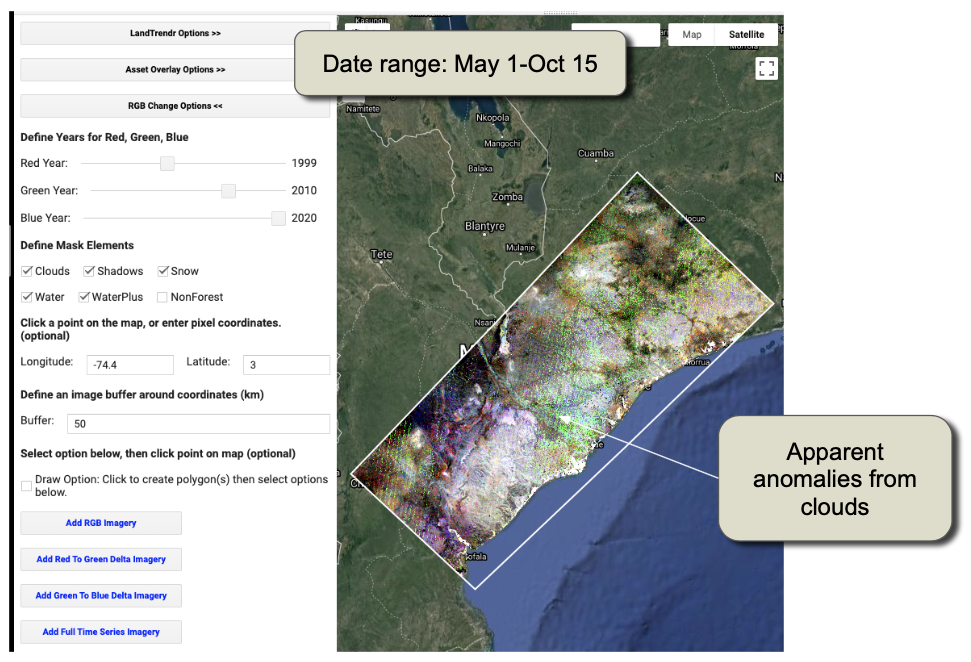Viewport: 971px width, 662px height.
Task: Expand LandTrendr Options section
Action: tap(175, 33)
